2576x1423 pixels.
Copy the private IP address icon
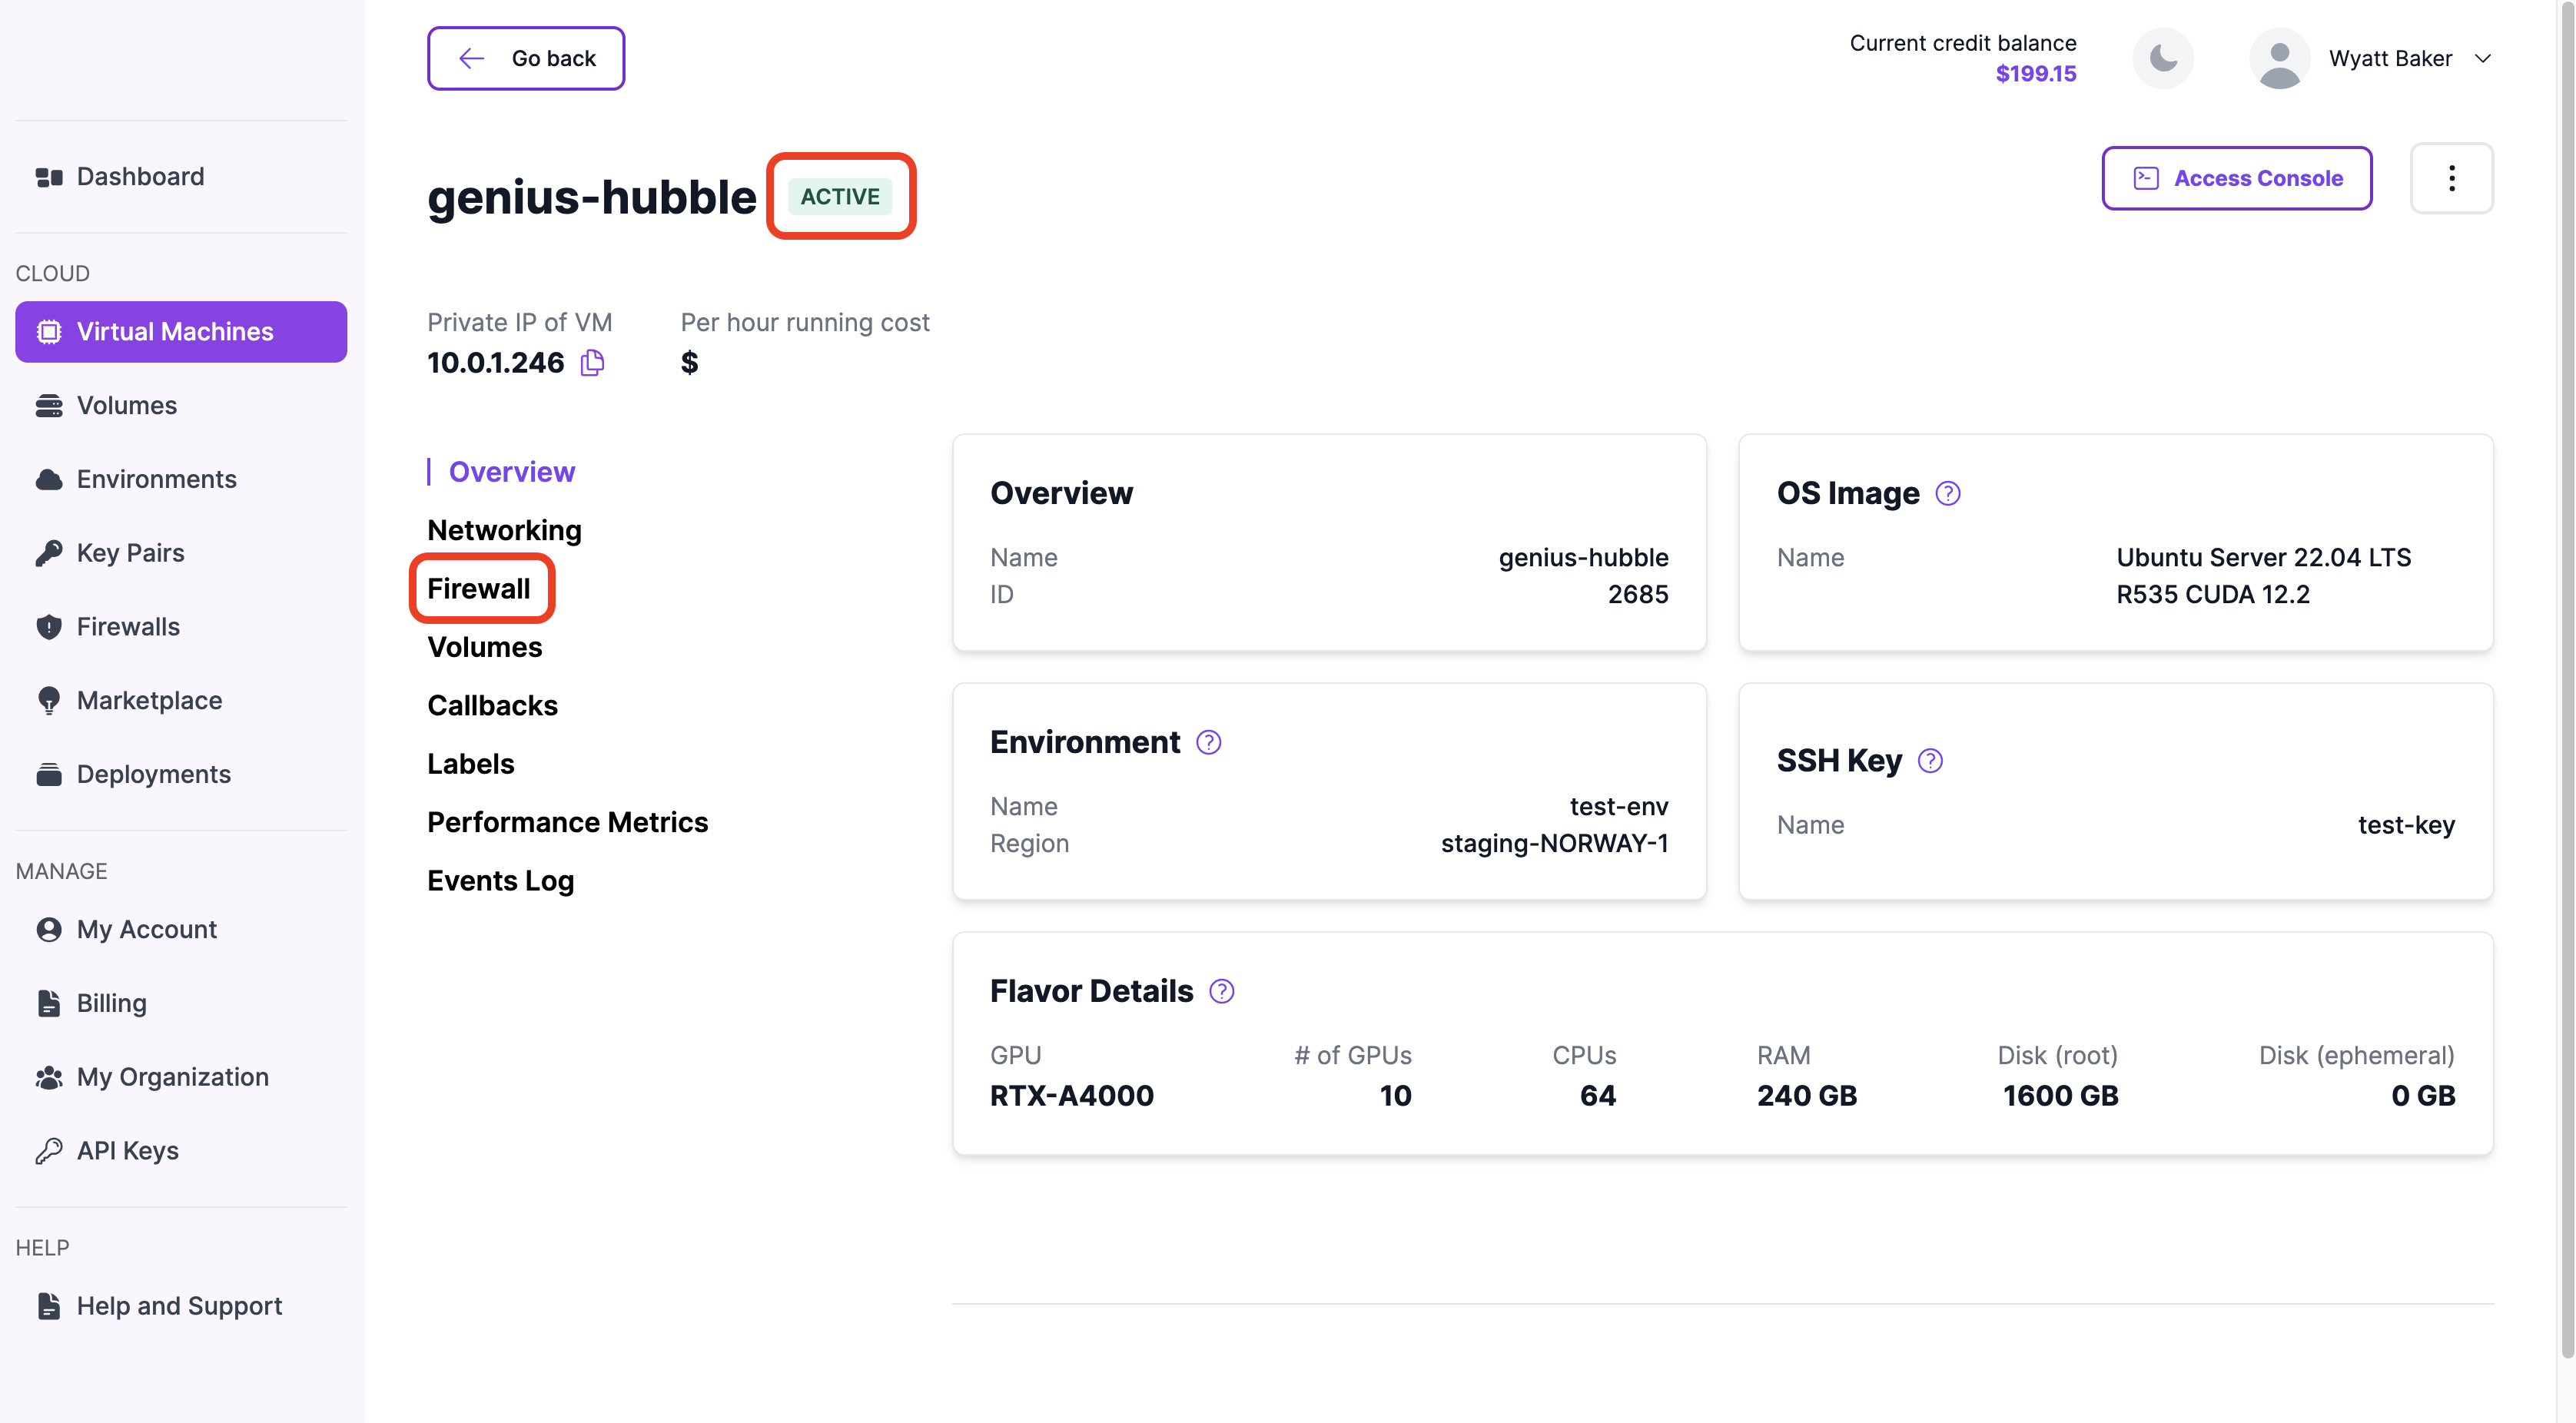pos(592,362)
